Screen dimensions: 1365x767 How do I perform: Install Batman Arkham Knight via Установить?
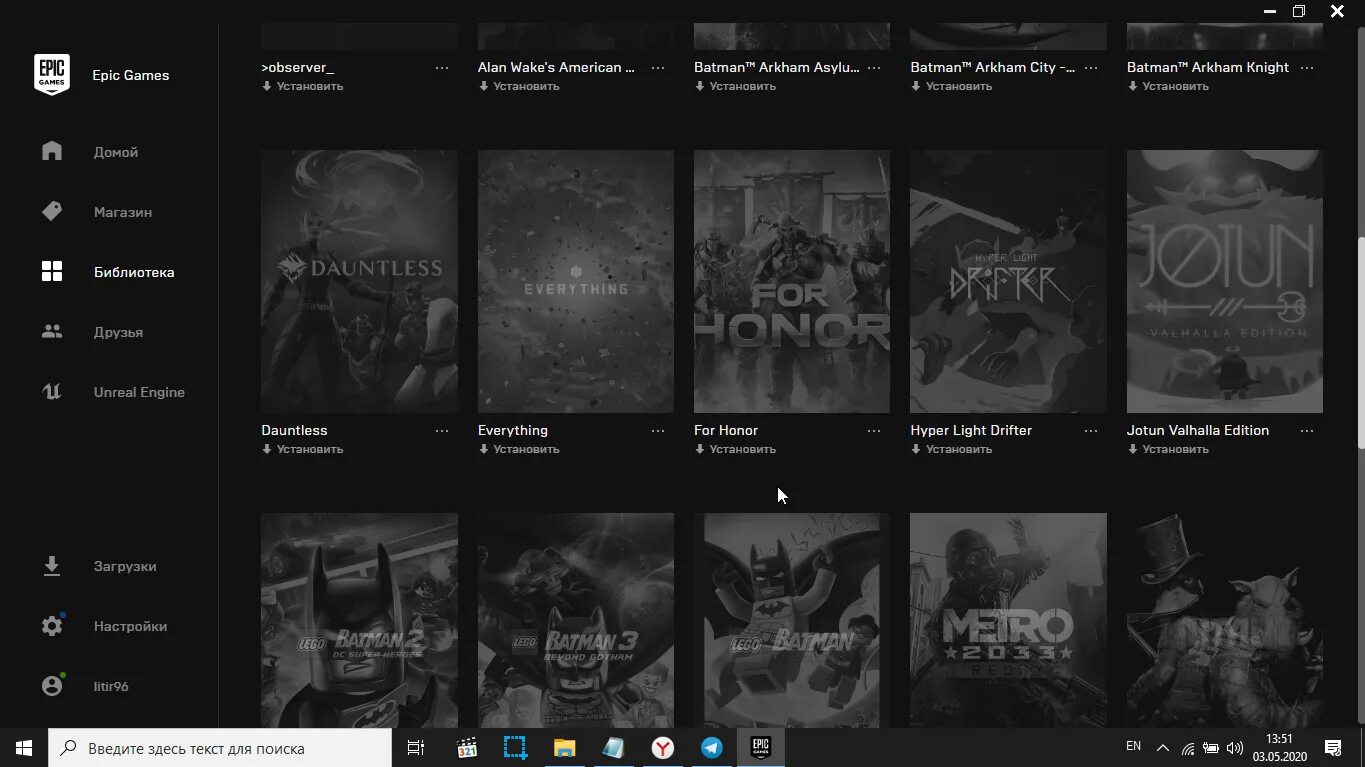pyautogui.click(x=1168, y=86)
